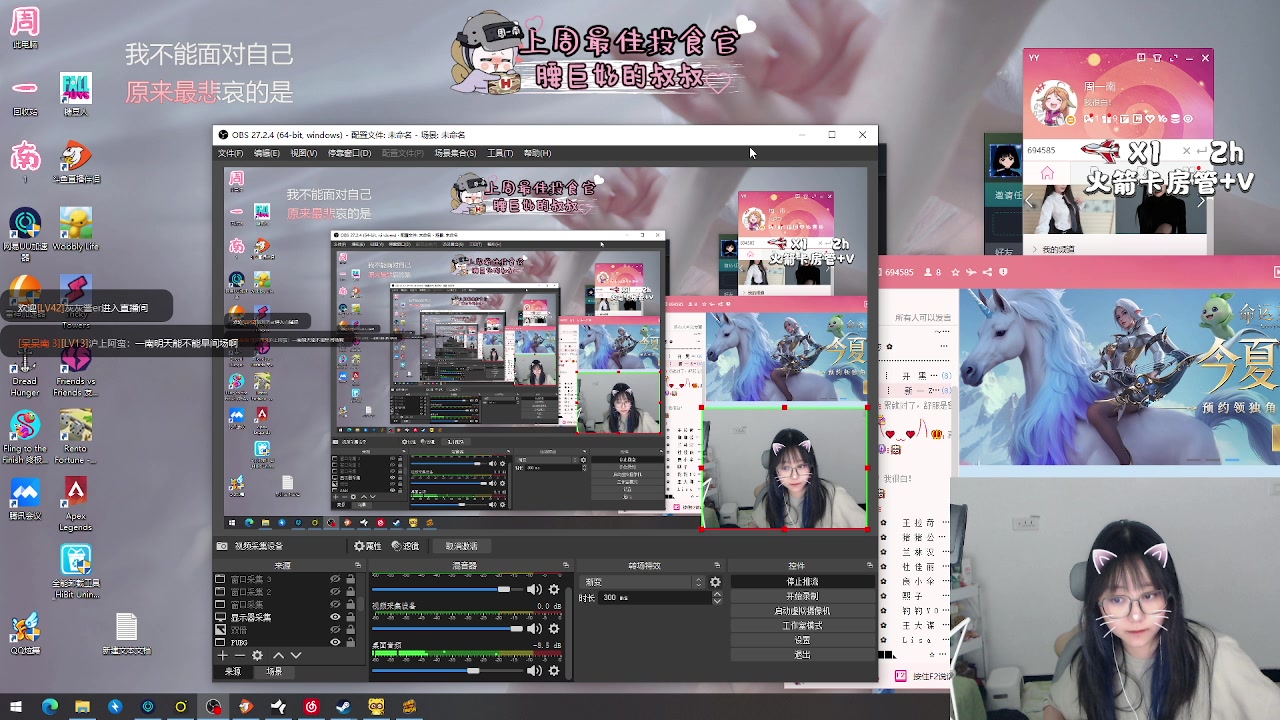
Task: Click the 退出 exit button in OBS
Action: point(802,655)
